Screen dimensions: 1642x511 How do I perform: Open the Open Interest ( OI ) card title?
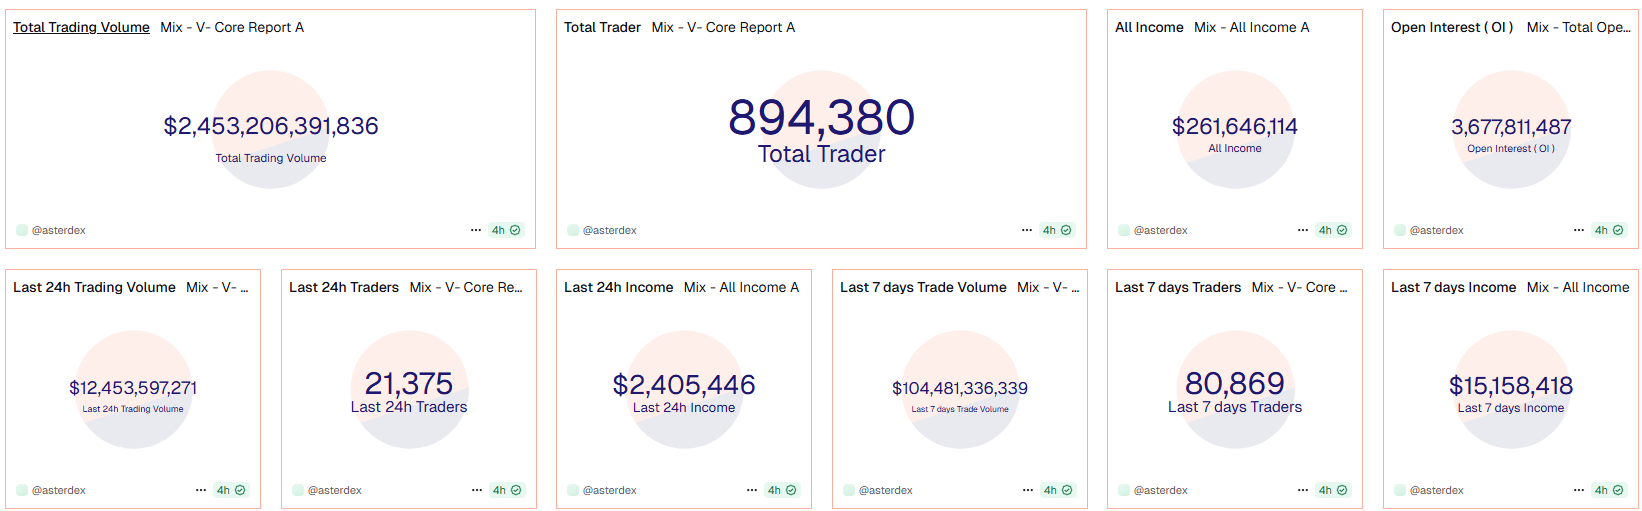point(1451,27)
